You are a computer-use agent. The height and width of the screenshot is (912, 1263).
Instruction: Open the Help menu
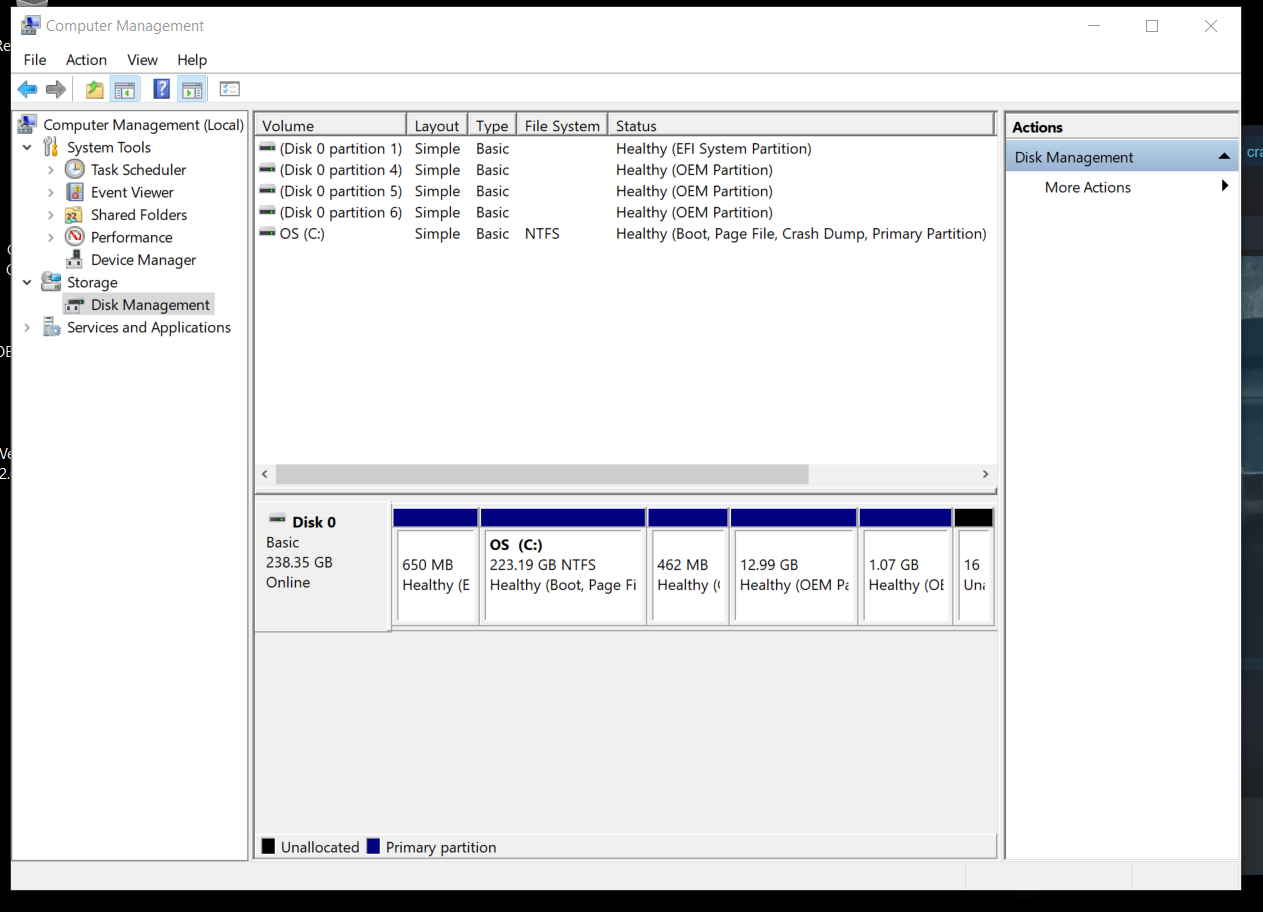[x=192, y=60]
